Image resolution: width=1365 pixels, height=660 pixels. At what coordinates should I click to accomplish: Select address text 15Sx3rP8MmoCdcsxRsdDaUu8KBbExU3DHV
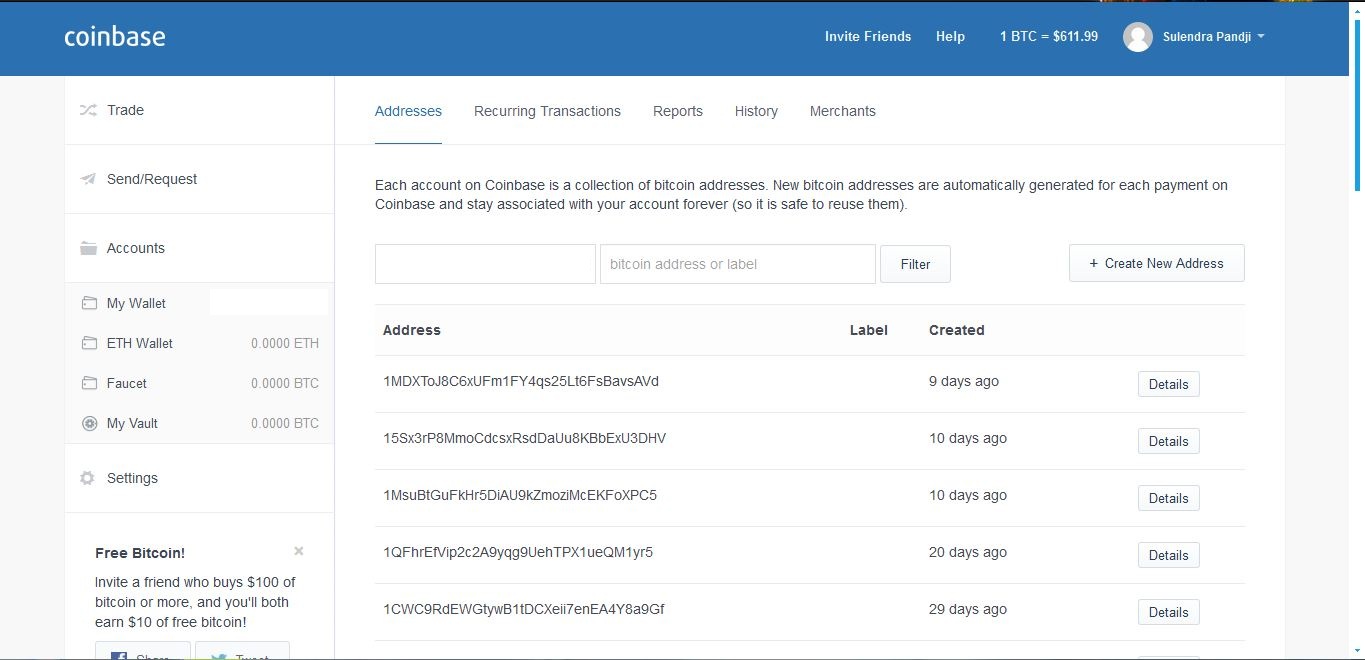pos(524,438)
